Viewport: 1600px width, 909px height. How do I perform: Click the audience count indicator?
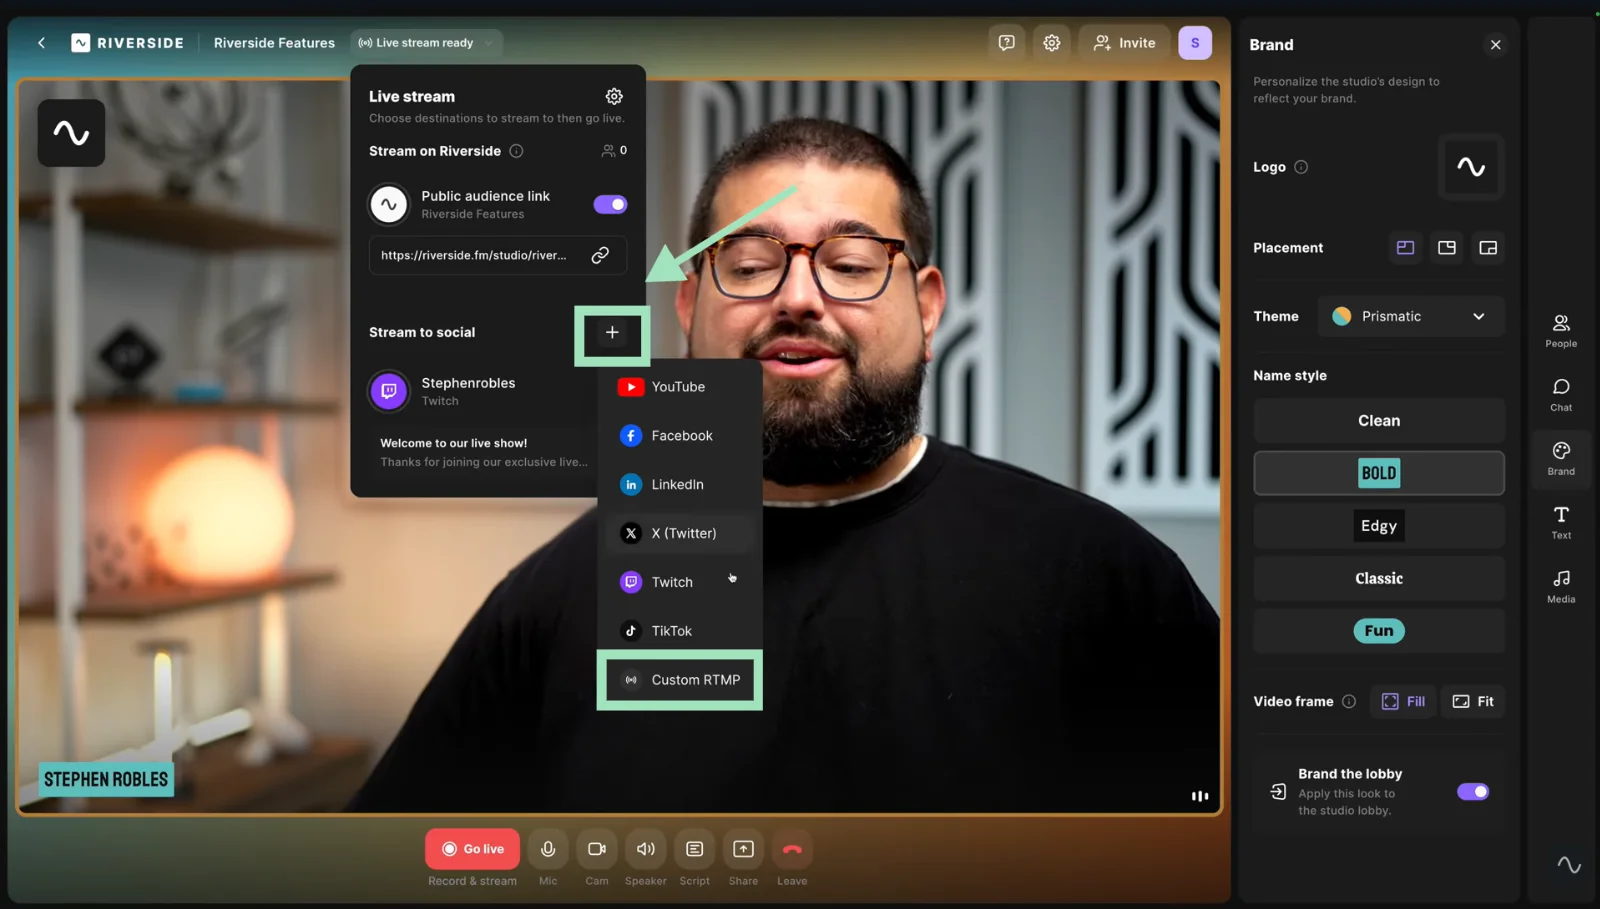point(614,151)
